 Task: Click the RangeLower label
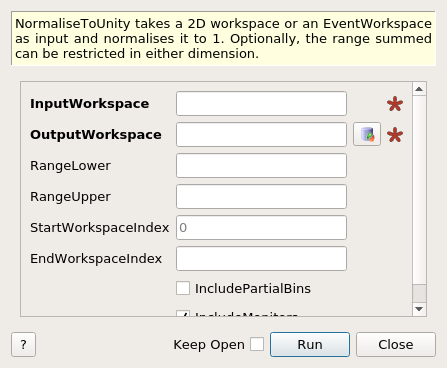point(70,166)
